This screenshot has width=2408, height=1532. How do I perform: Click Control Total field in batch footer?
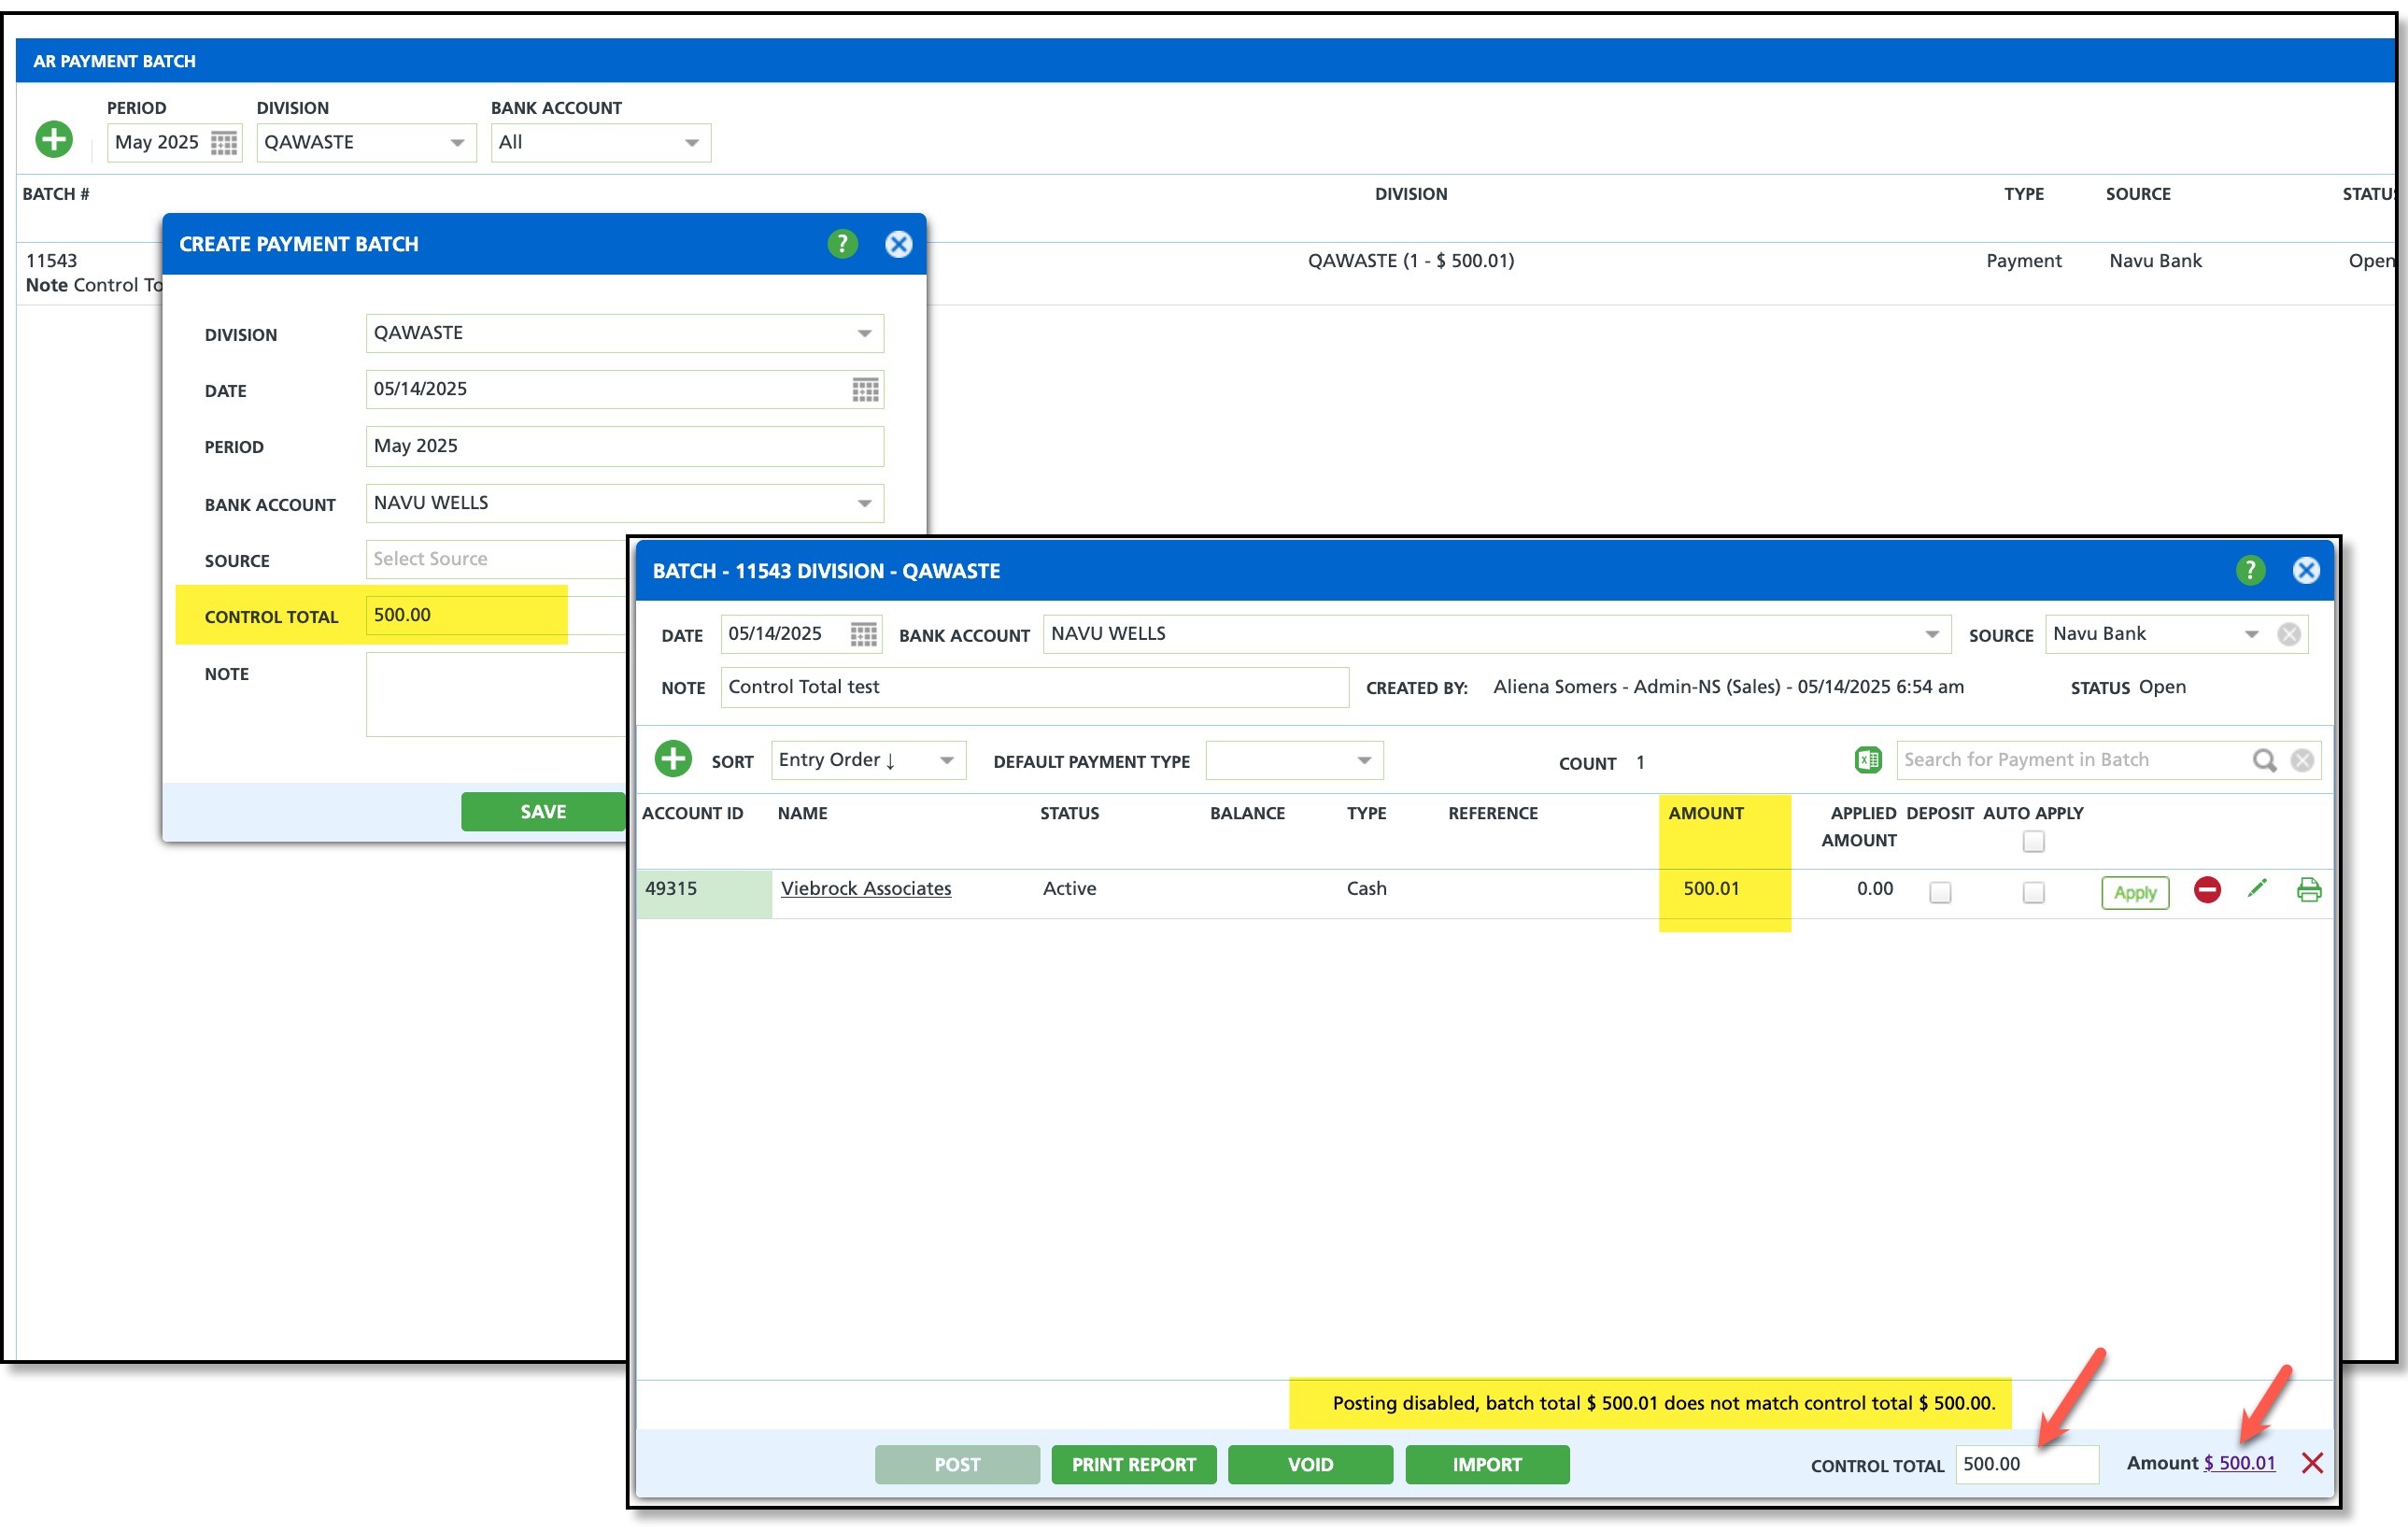point(2025,1464)
